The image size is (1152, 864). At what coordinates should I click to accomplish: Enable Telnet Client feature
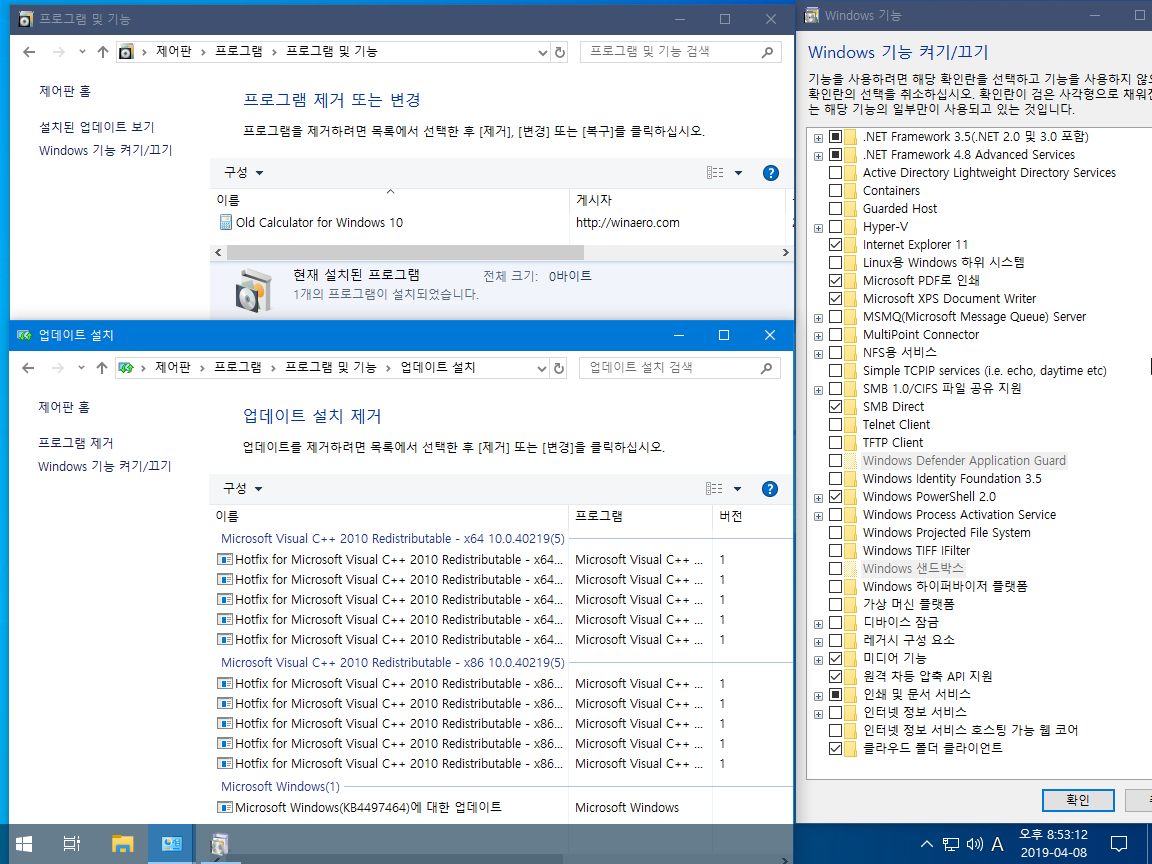click(835, 425)
